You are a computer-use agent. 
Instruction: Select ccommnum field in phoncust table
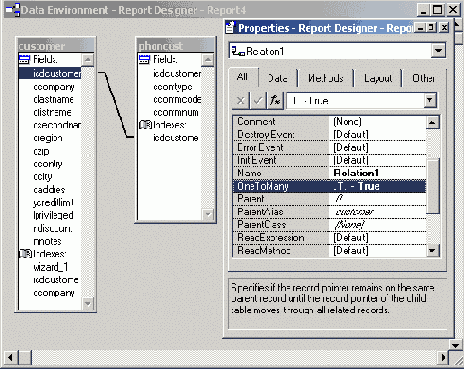pyautogui.click(x=176, y=112)
